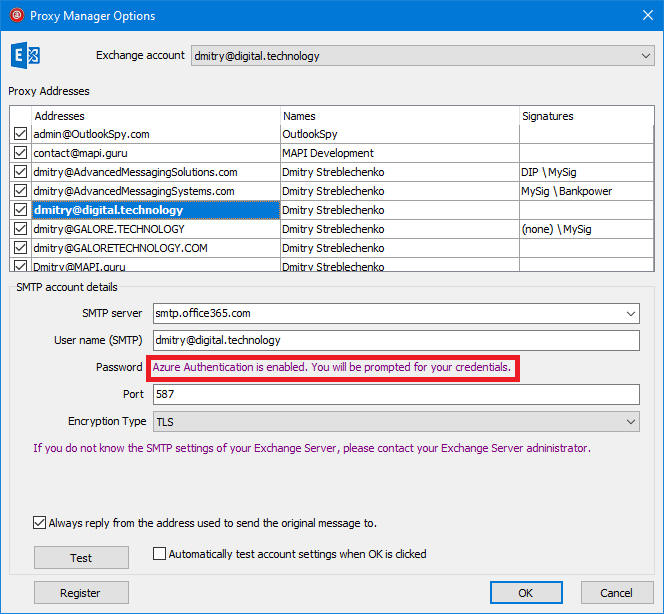
Task: Uncheck contact@mapi.guru proxy address
Action: pos(20,152)
